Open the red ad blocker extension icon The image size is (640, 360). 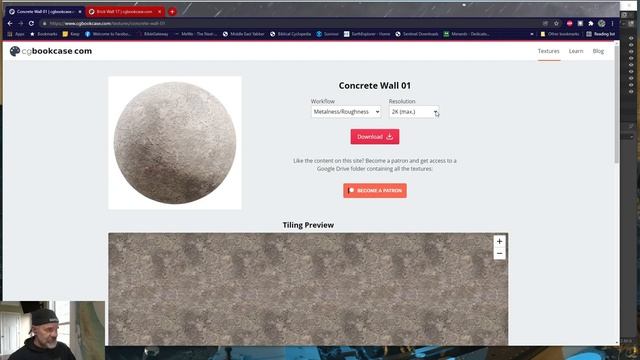coord(570,24)
